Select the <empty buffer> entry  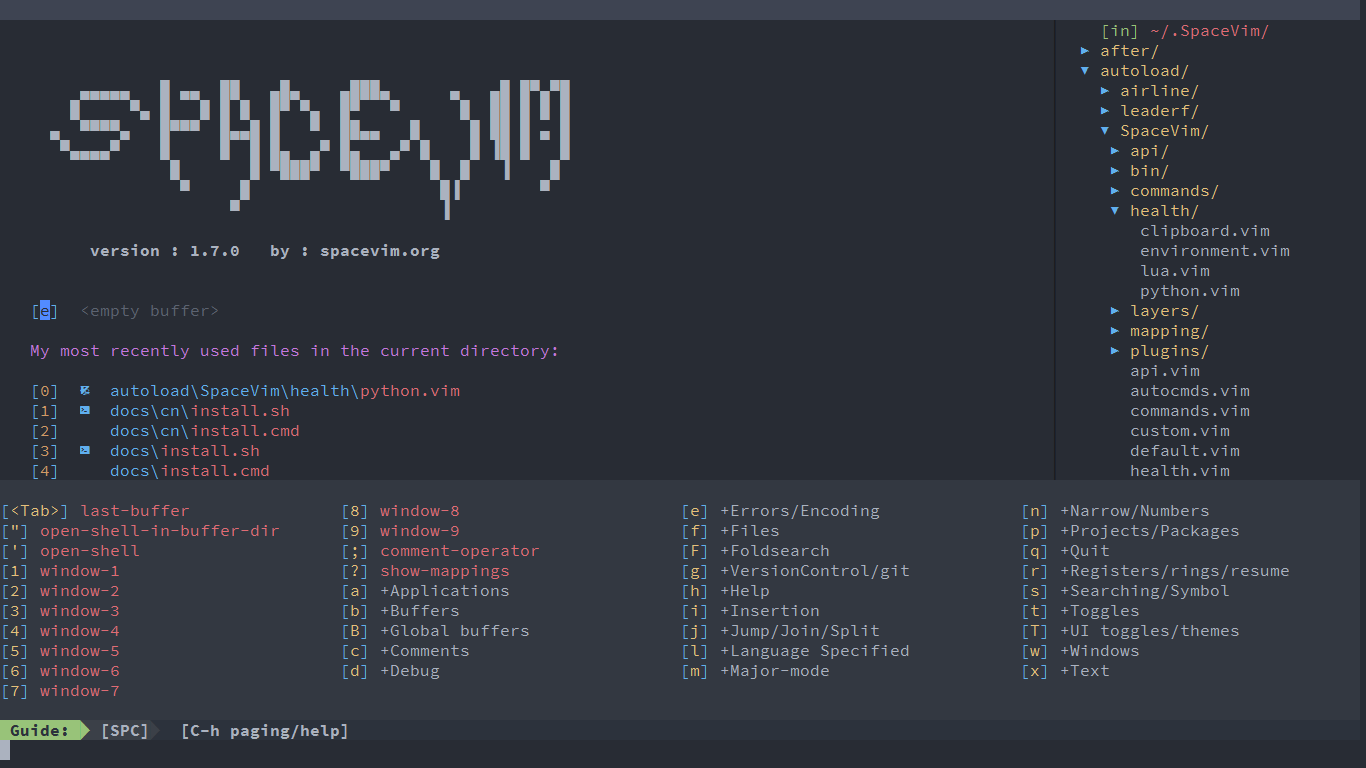pos(150,311)
